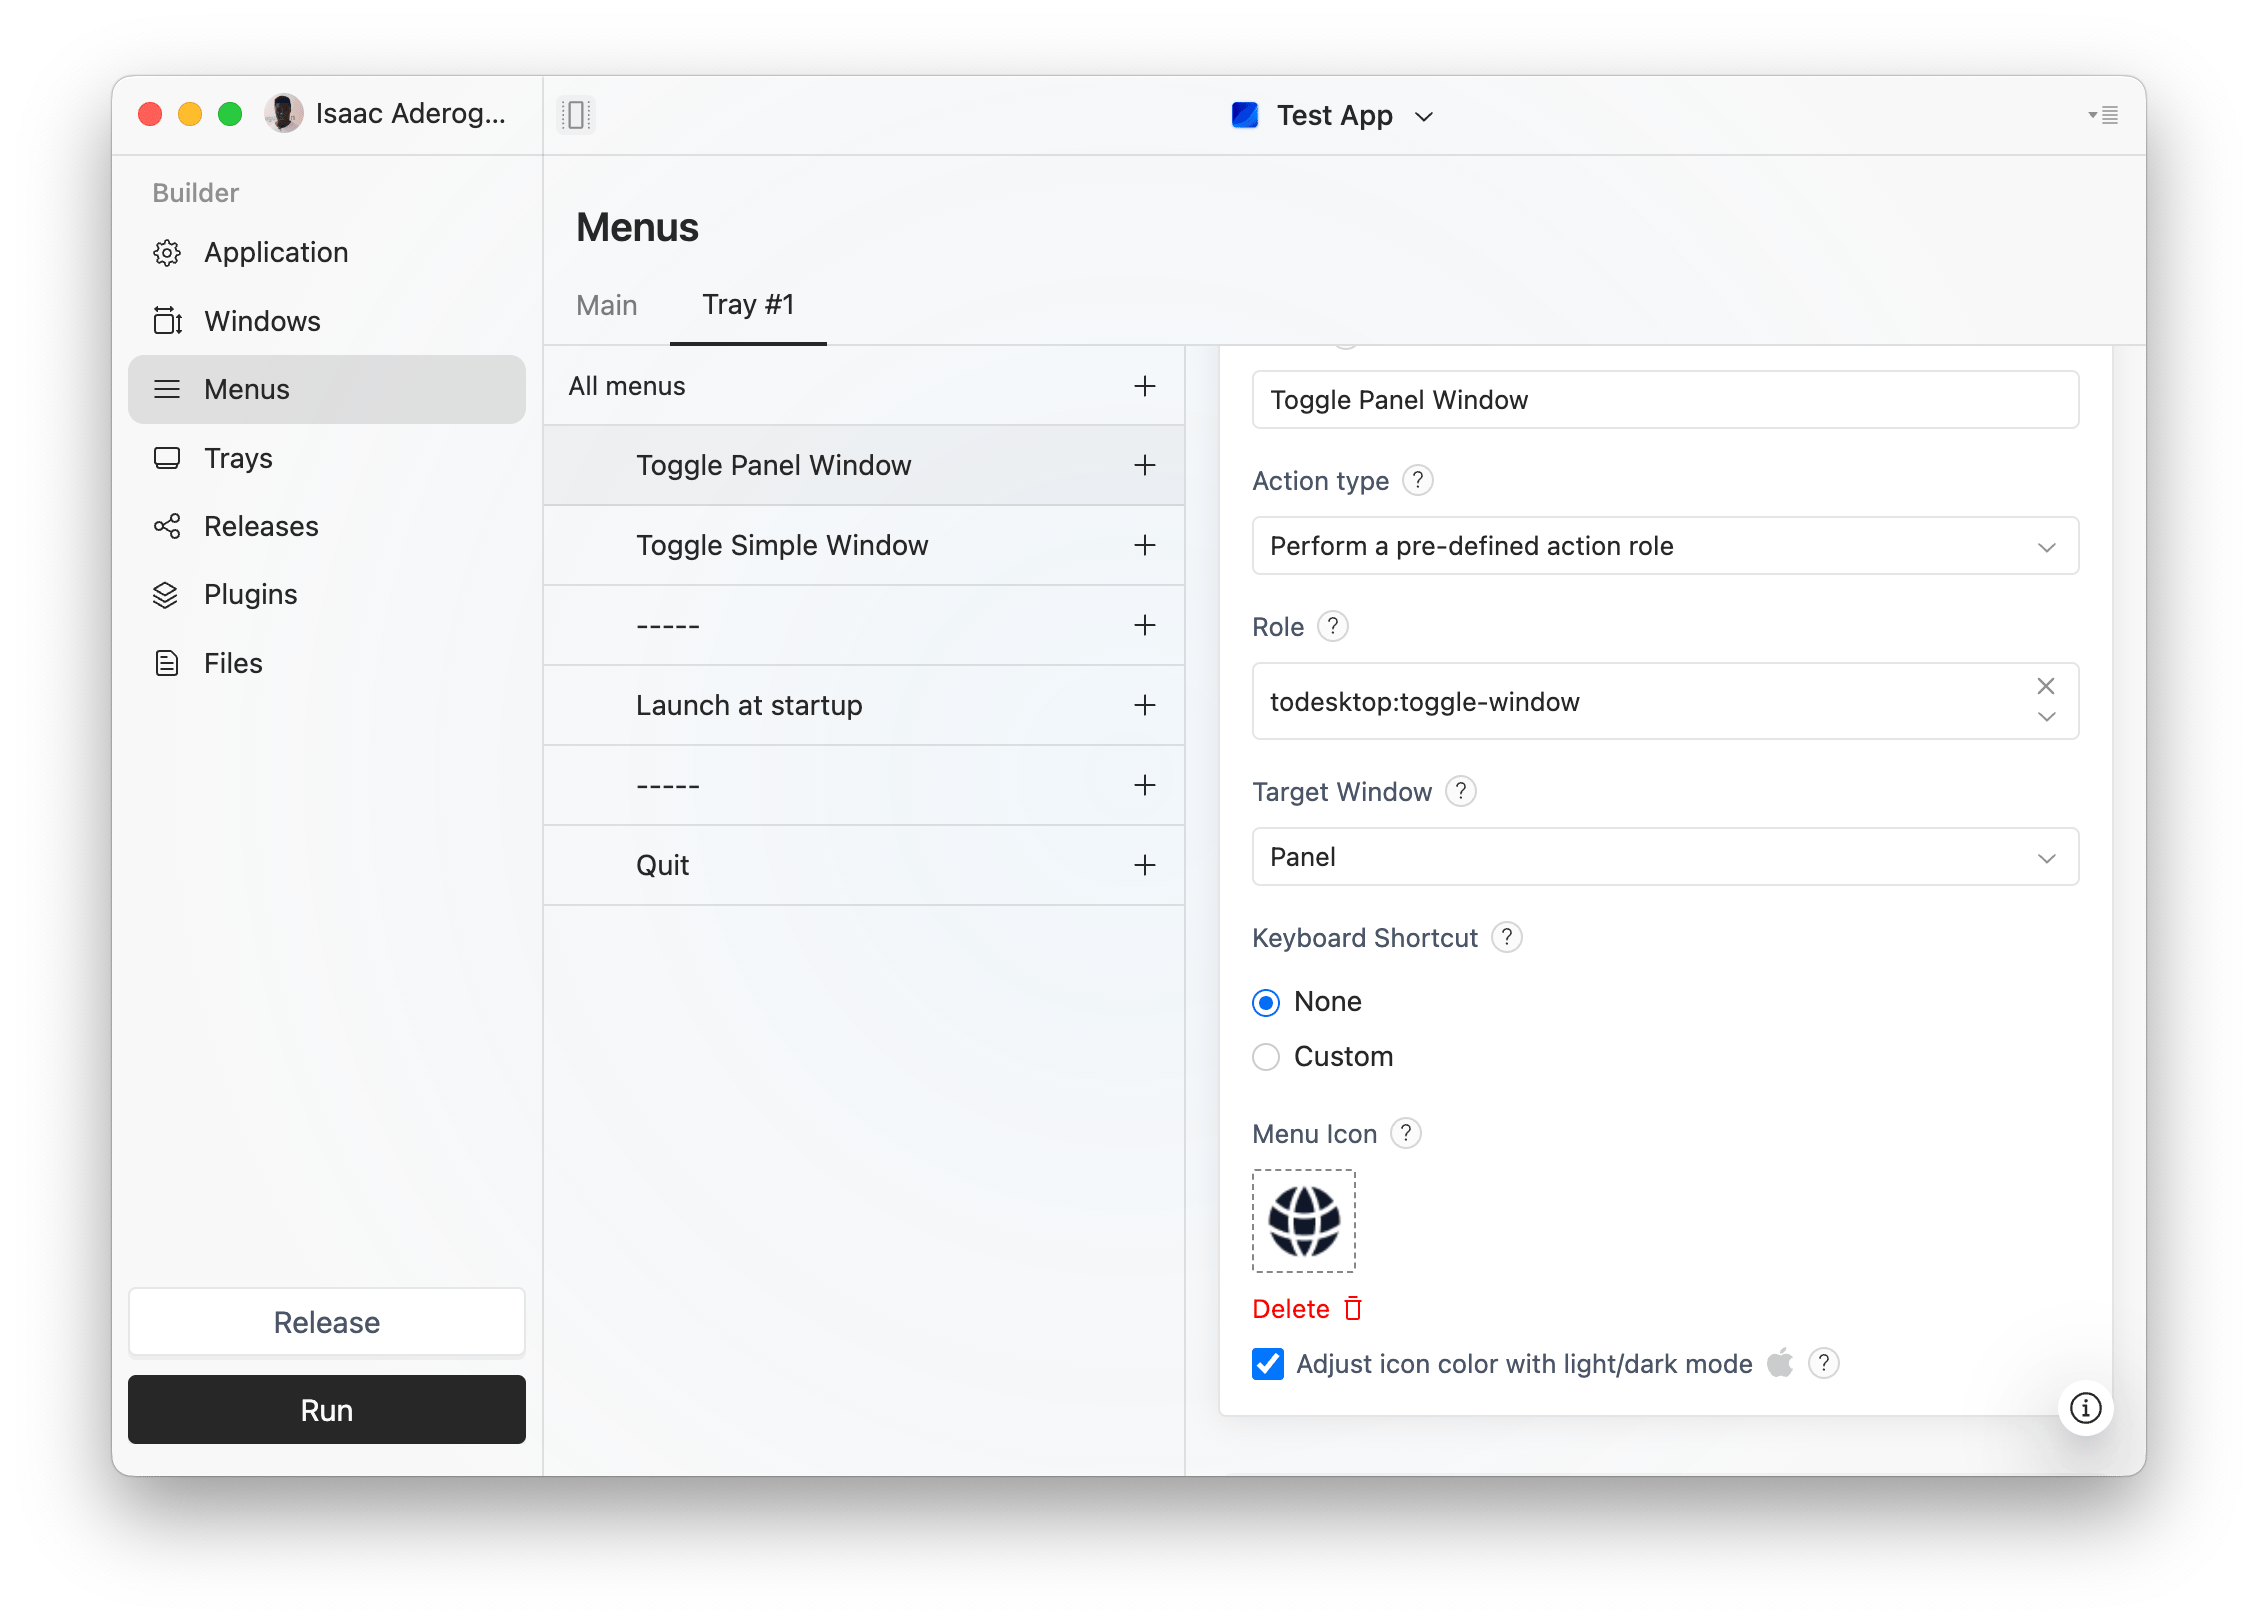Uncheck adjust icon color with light/dark mode
Screen dimensions: 2258x1624
1268,1363
